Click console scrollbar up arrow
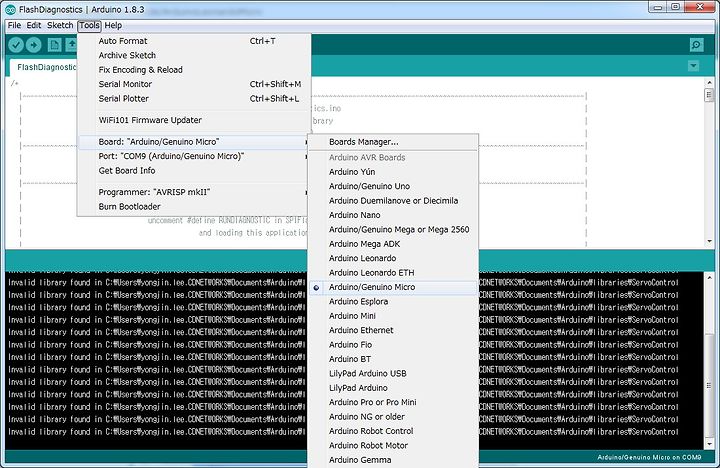 (709, 278)
